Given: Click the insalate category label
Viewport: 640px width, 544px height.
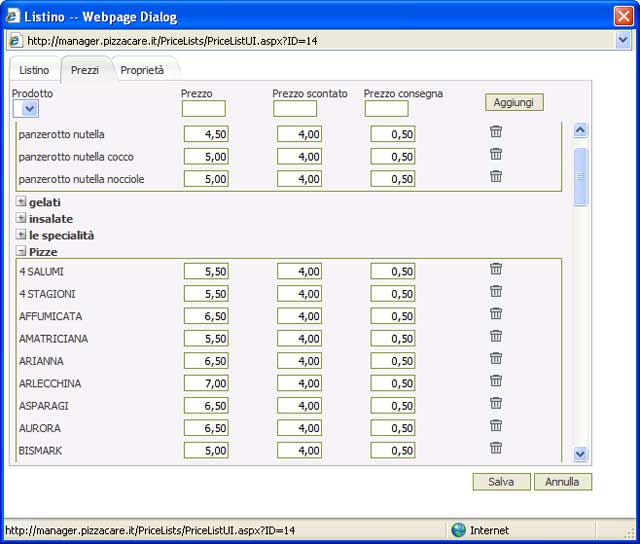Looking at the screenshot, I should (x=51, y=219).
